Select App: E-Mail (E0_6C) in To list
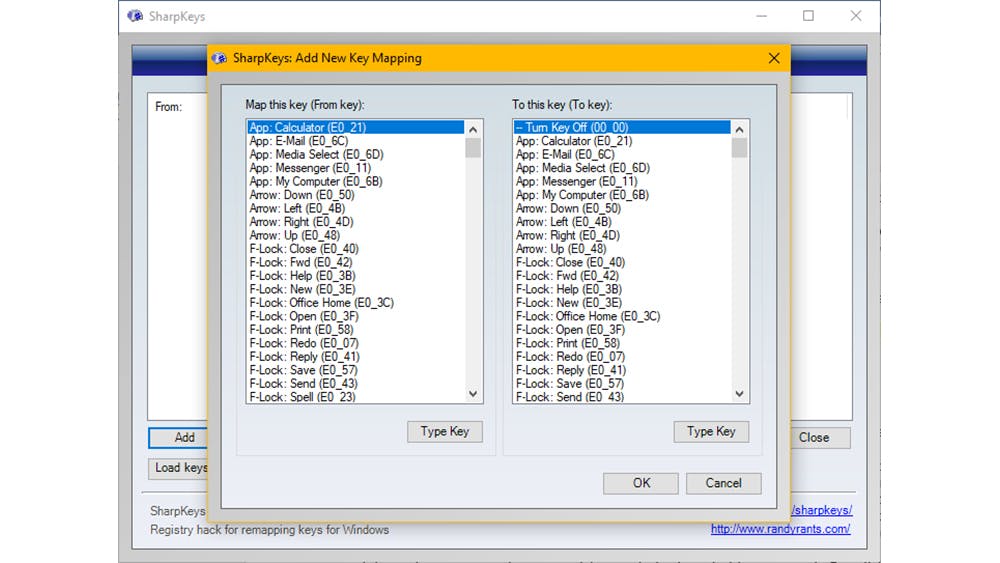The image size is (1000, 563). (x=622, y=154)
